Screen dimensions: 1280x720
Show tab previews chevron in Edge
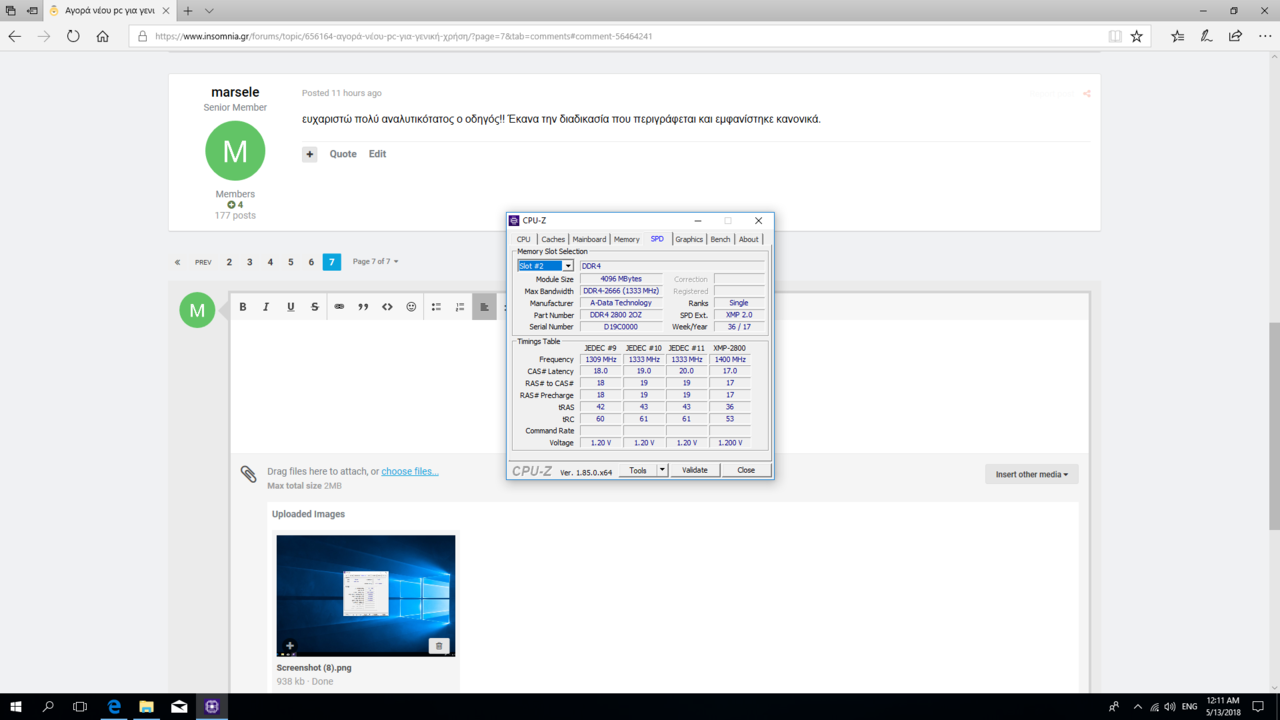coord(209,11)
